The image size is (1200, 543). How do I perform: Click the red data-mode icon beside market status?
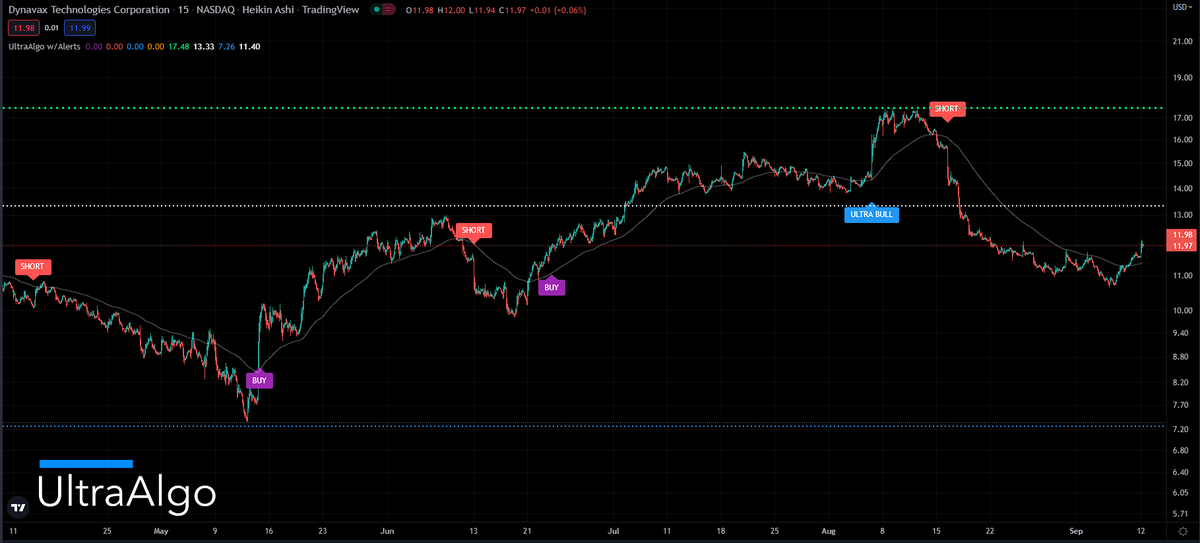387,9
